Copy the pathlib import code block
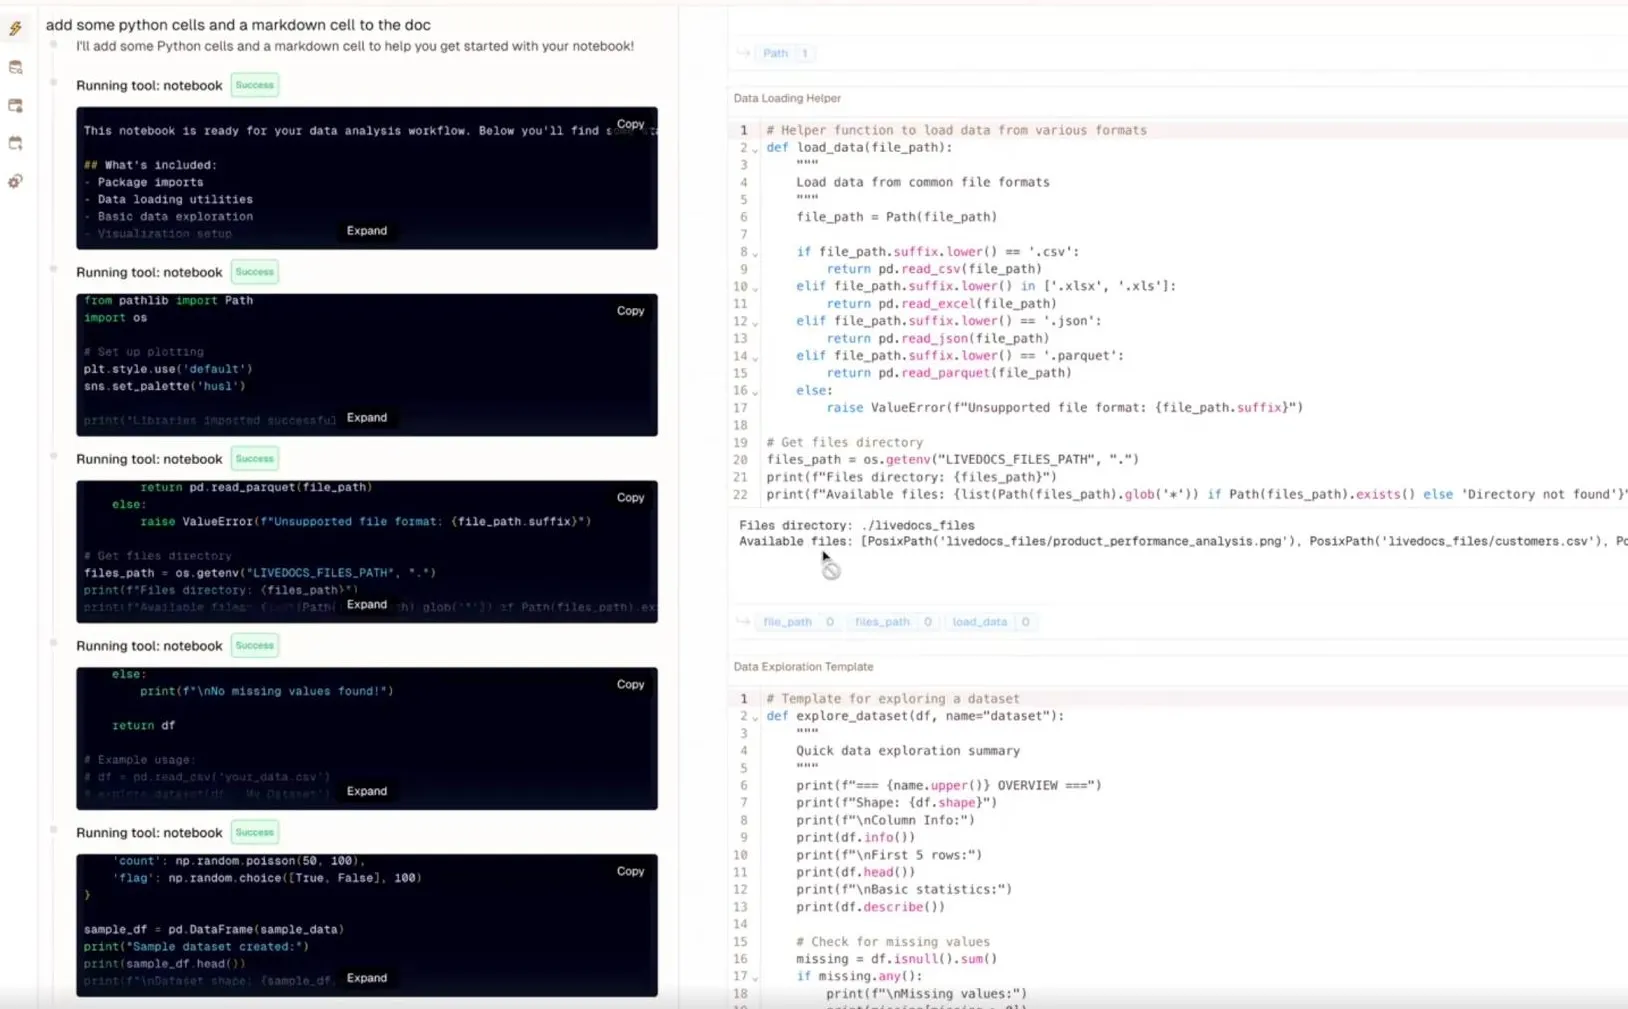This screenshot has height=1009, width=1628. coord(630,311)
